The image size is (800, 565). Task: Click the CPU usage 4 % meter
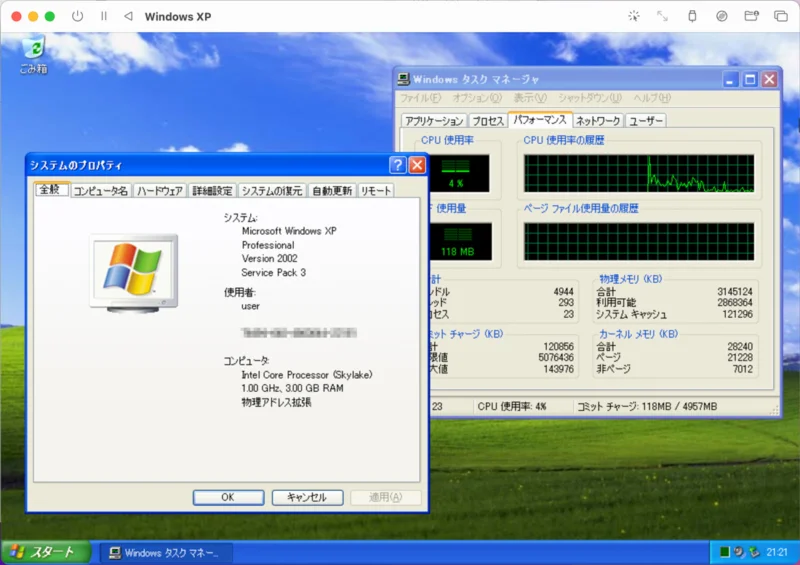pos(459,174)
